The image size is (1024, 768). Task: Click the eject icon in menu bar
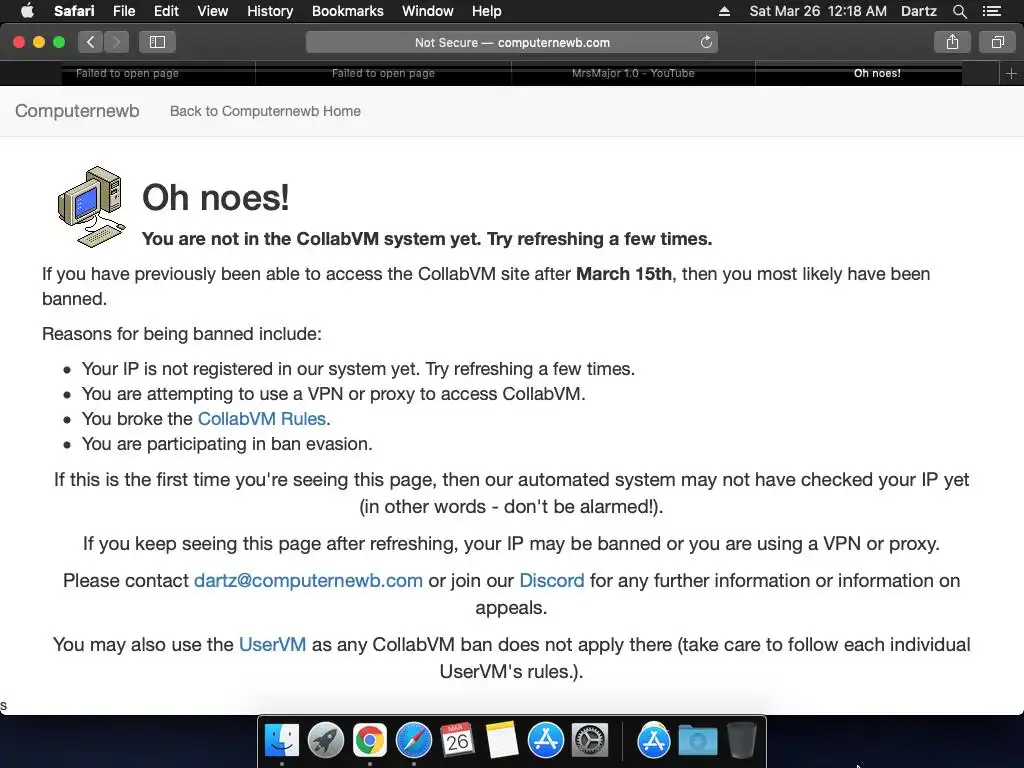pos(724,11)
